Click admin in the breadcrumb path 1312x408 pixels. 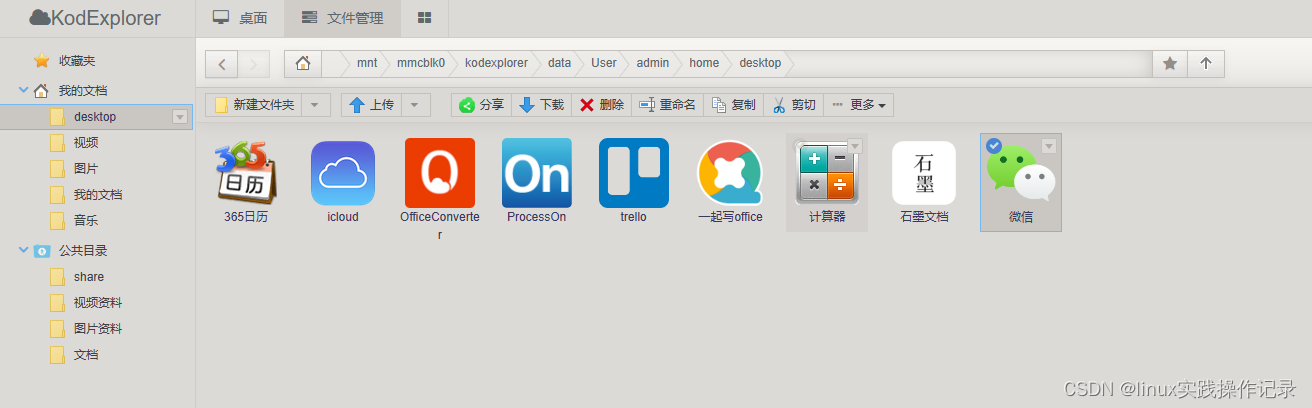[653, 63]
